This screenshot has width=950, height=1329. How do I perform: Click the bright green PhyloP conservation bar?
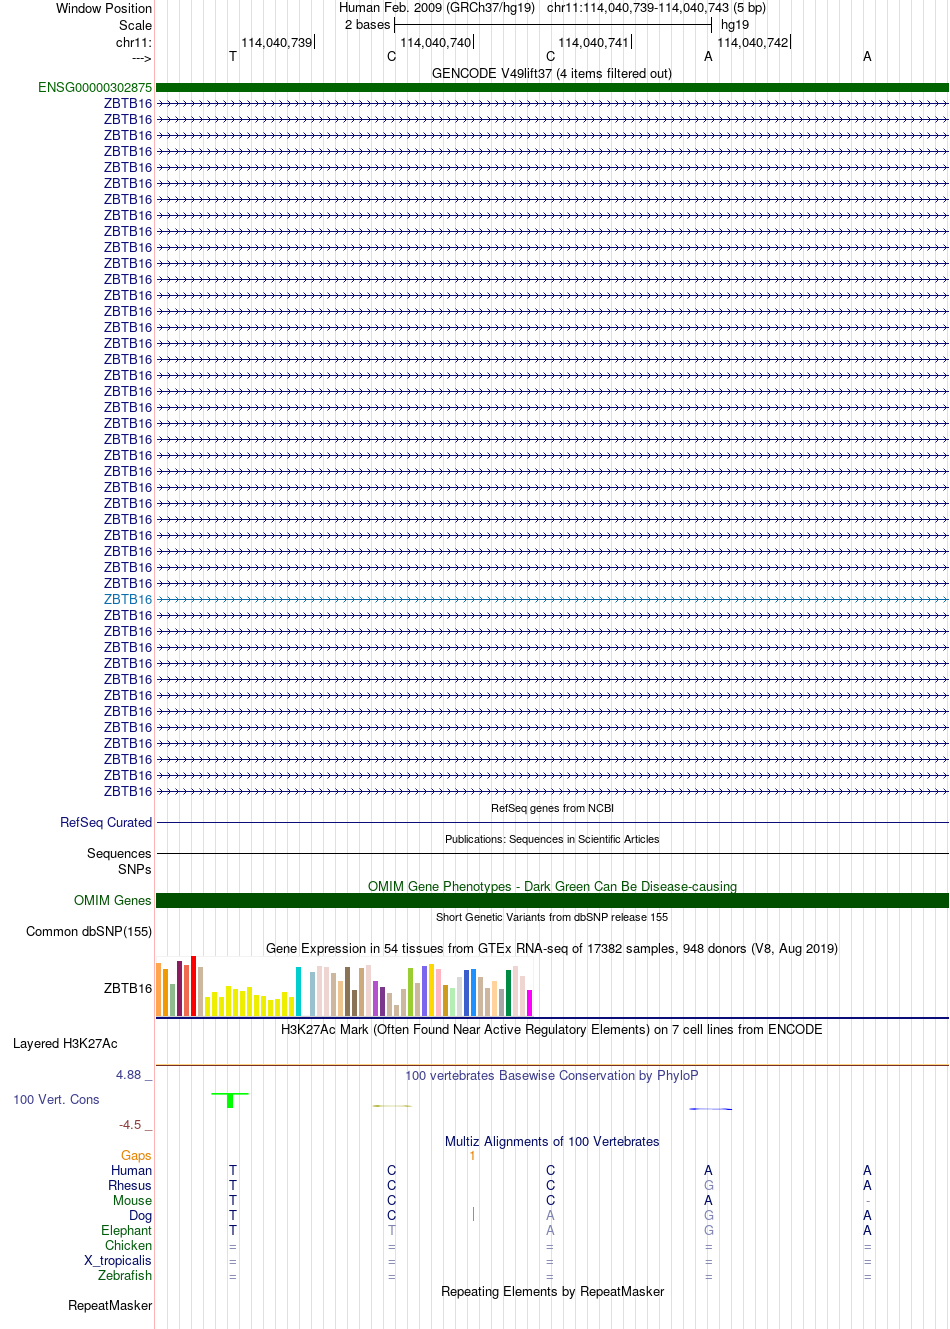(x=230, y=1101)
